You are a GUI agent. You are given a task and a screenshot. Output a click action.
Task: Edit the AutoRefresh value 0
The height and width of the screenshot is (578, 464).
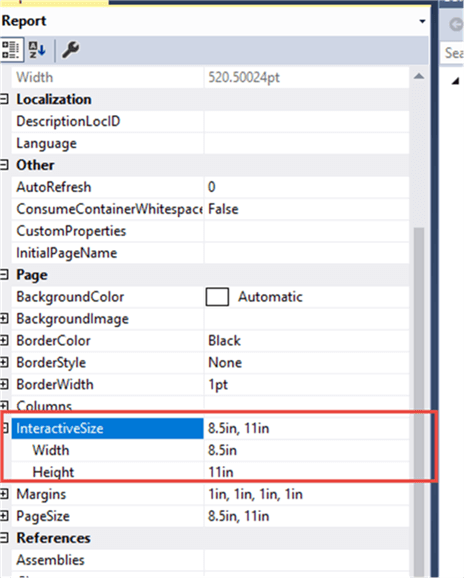click(307, 187)
